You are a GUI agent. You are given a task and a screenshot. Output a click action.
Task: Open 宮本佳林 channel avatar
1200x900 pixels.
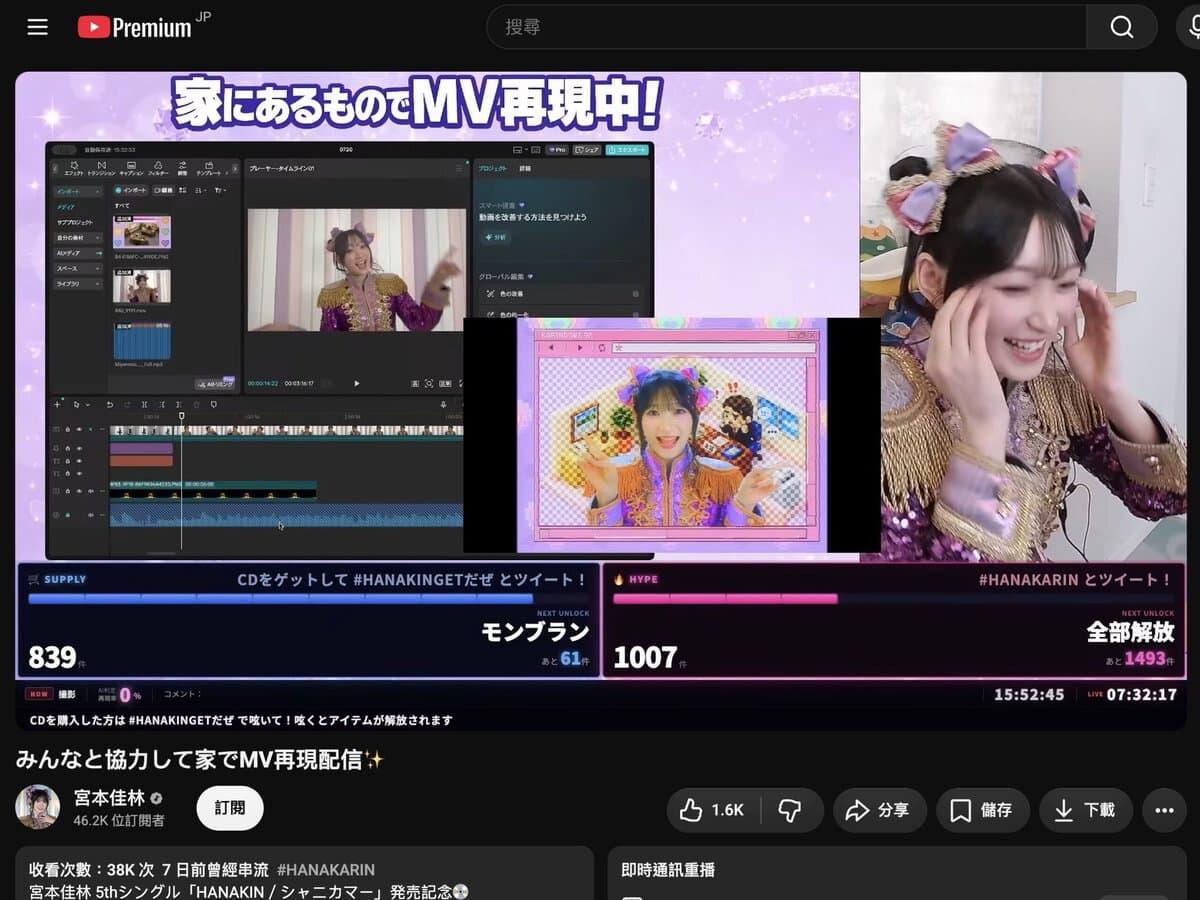[38, 807]
